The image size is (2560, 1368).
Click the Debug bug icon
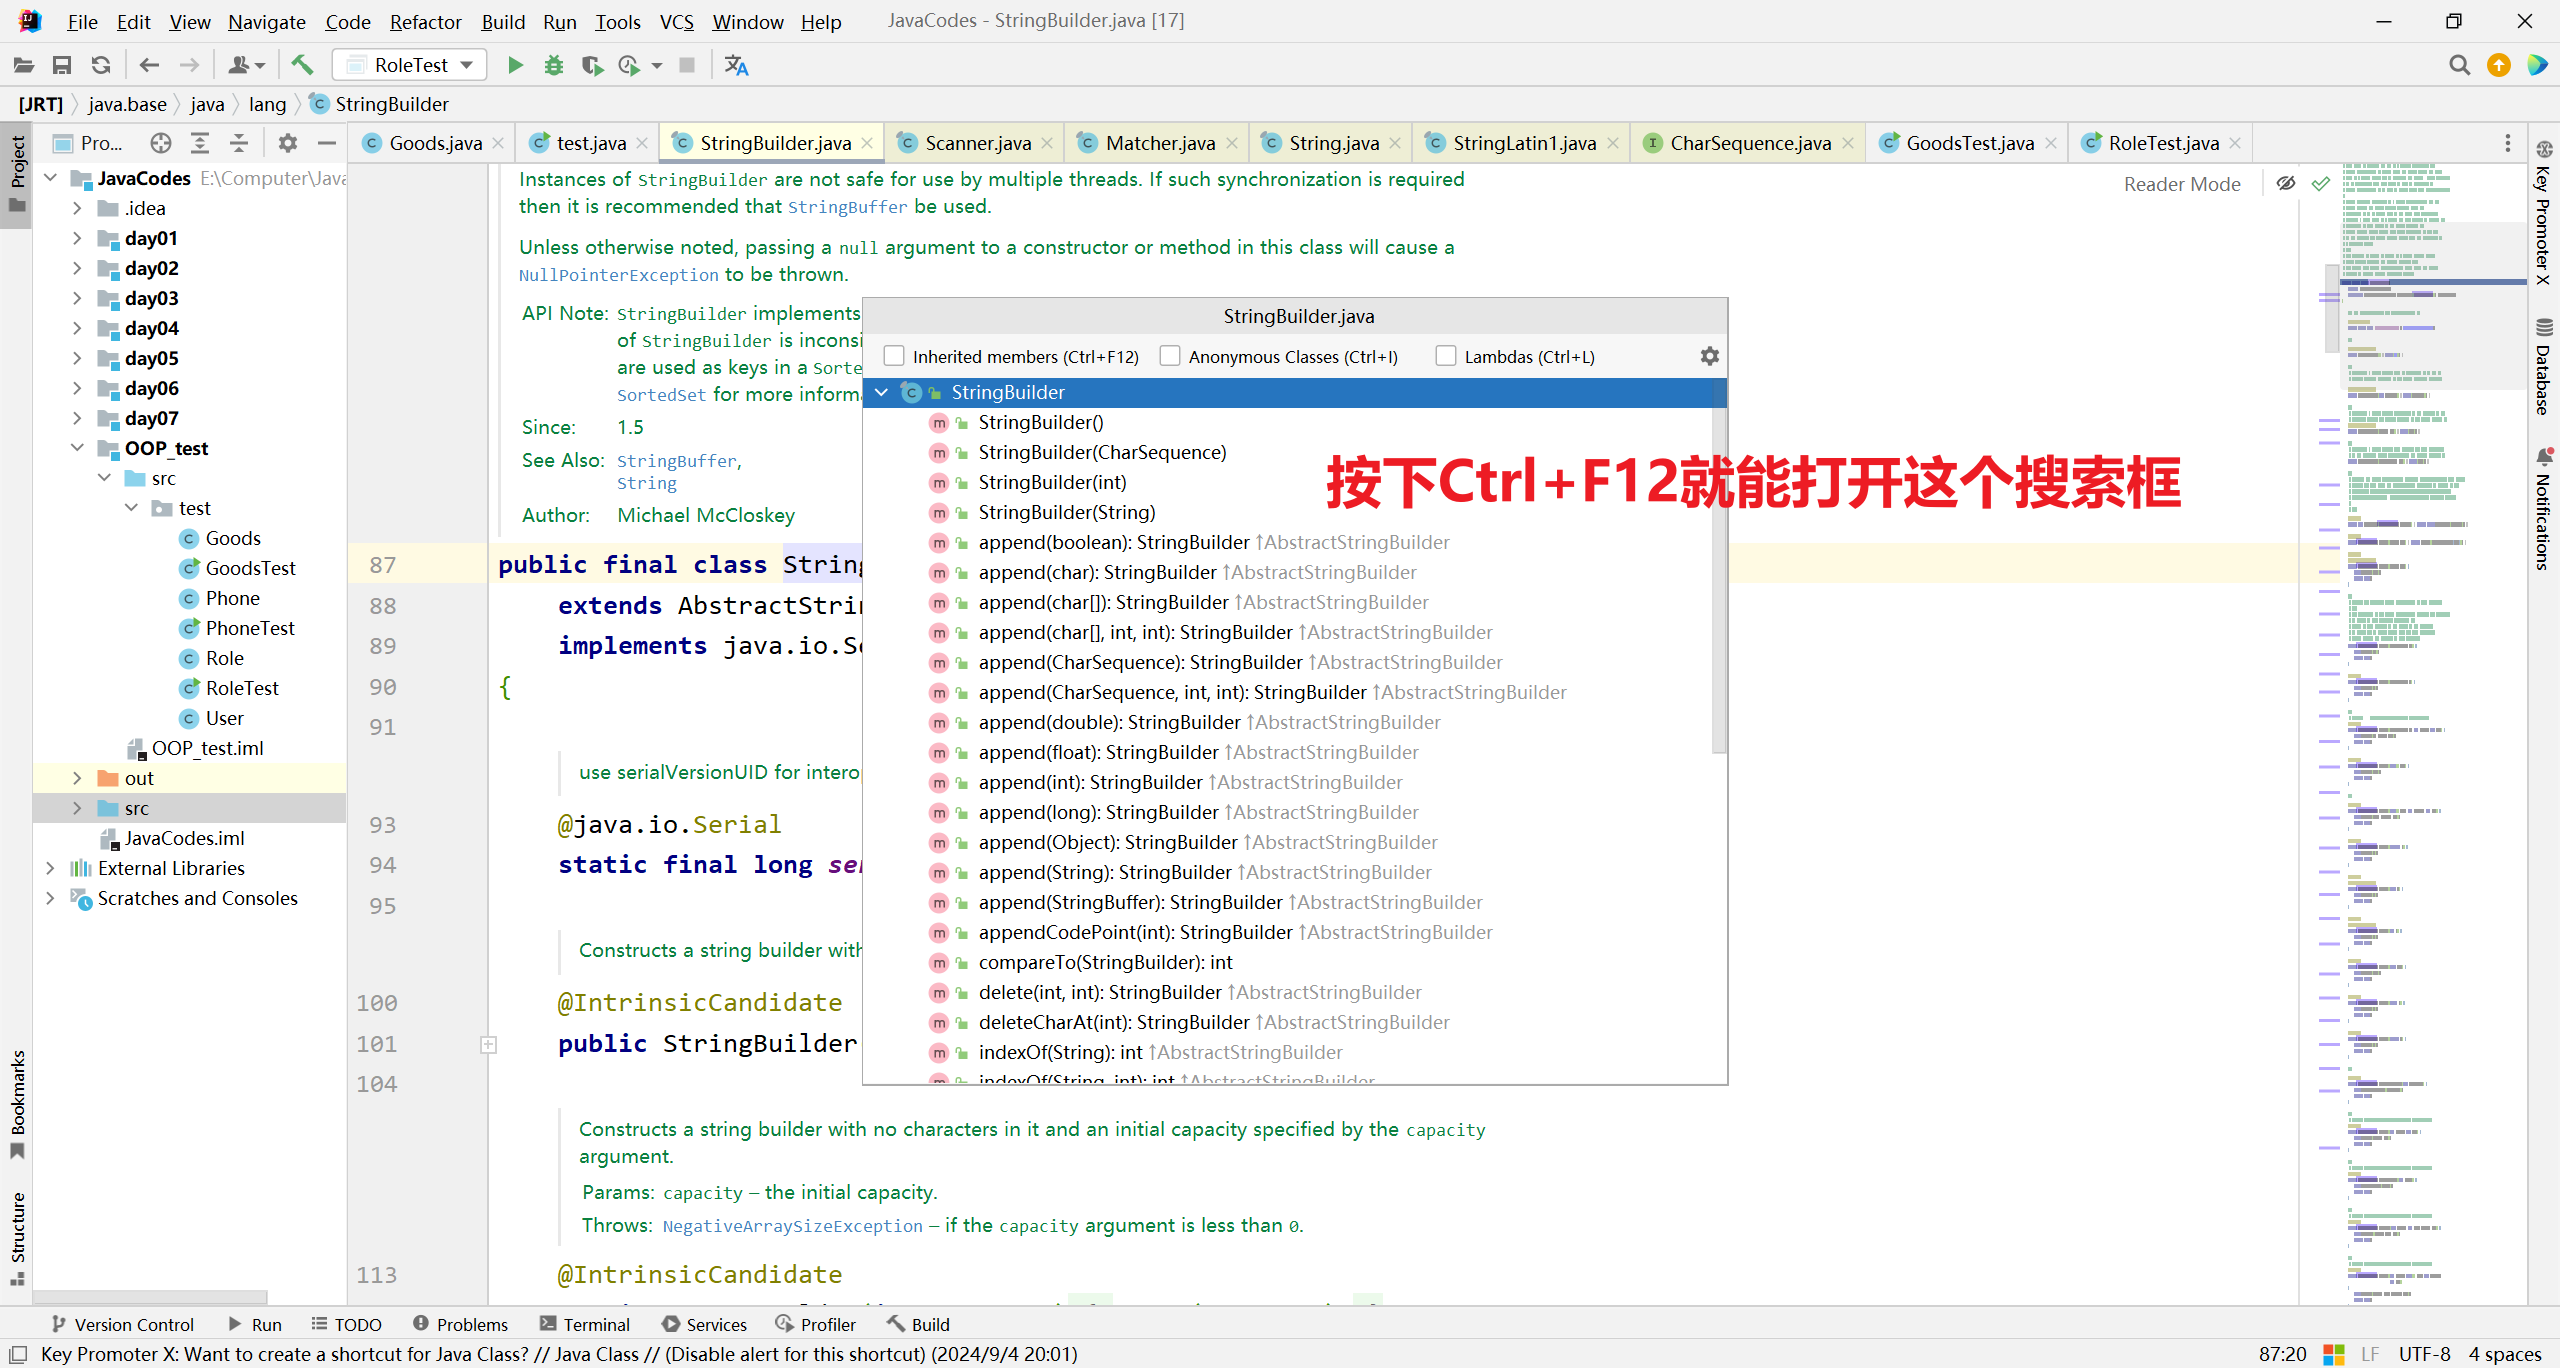point(553,65)
